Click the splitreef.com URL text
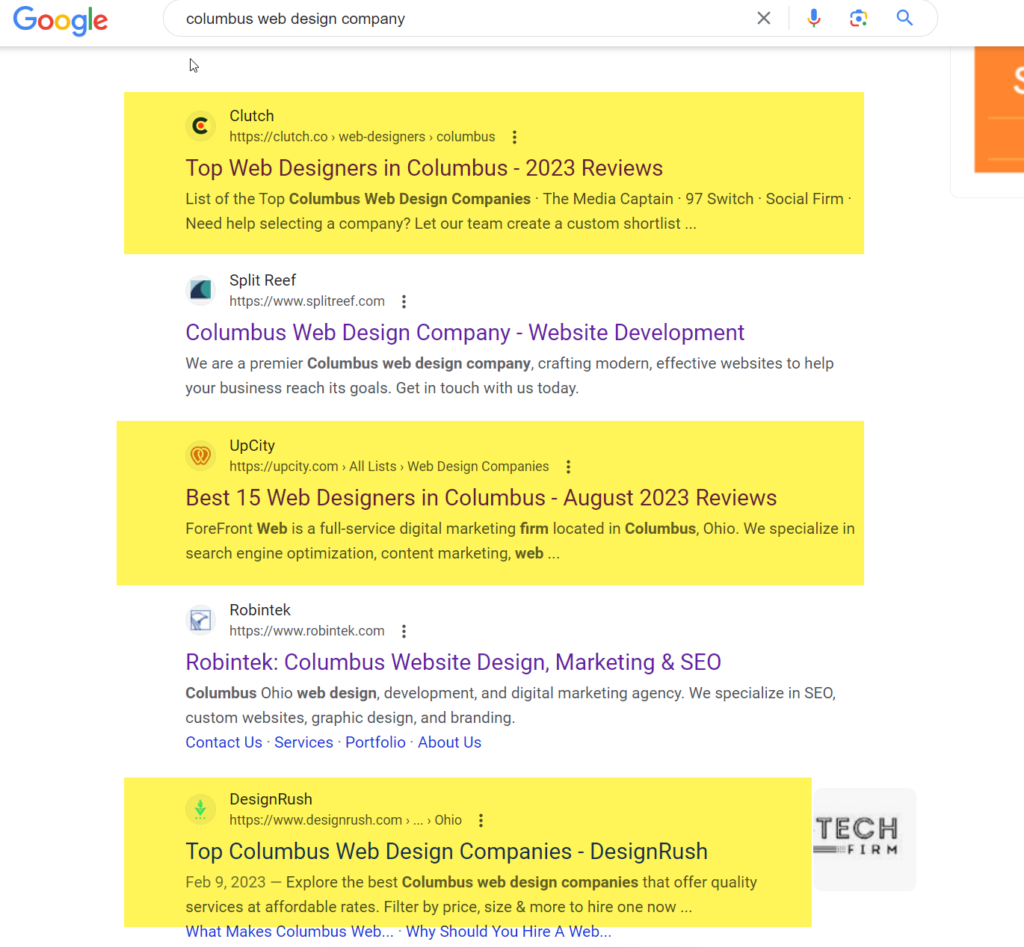The image size is (1024, 948). coord(307,302)
